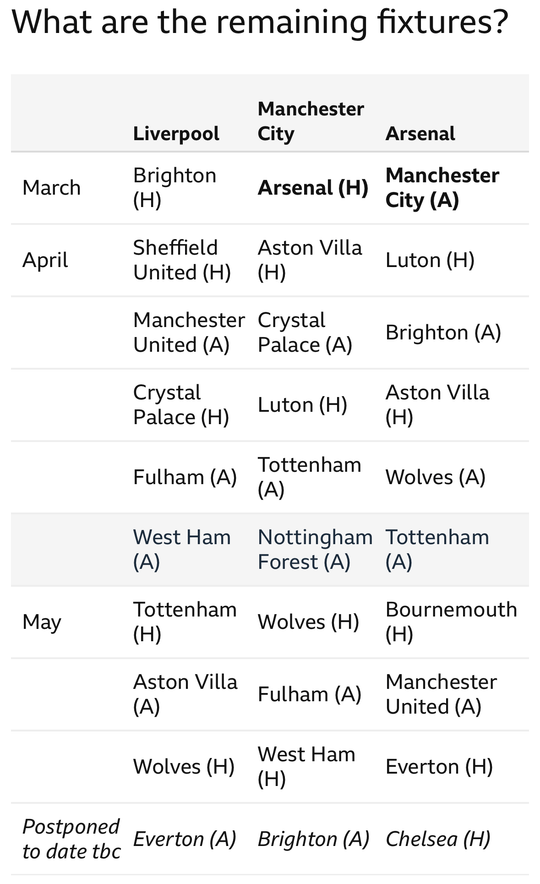Select the Fulham (A) Liverpool fixture
540x884 pixels.
tap(185, 478)
